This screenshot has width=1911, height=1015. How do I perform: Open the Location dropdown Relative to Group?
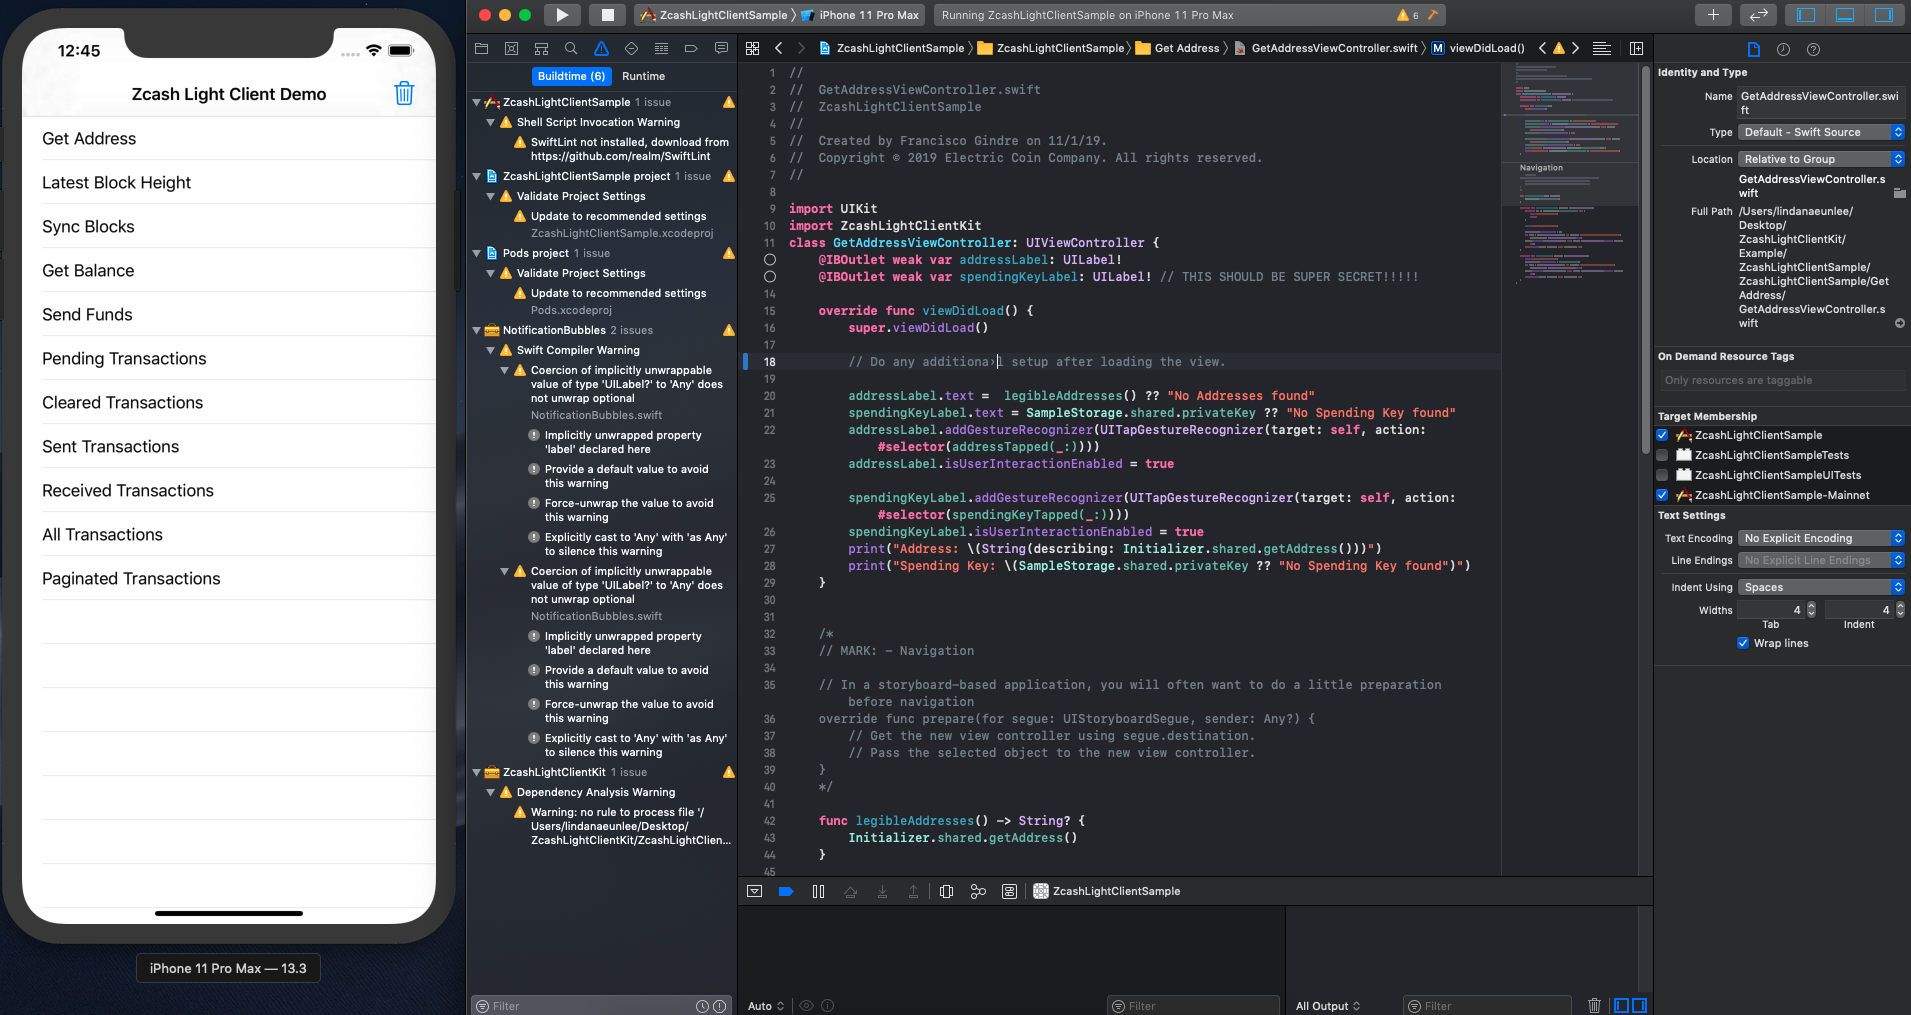pos(1821,159)
